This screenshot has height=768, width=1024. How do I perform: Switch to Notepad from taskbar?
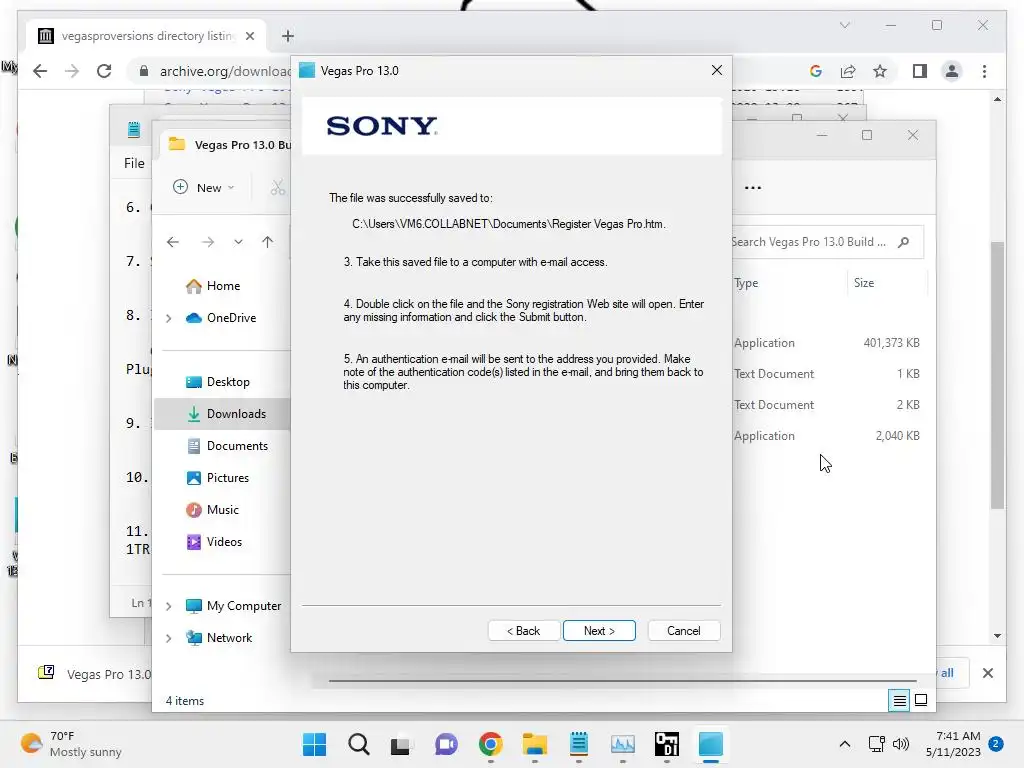coord(579,744)
